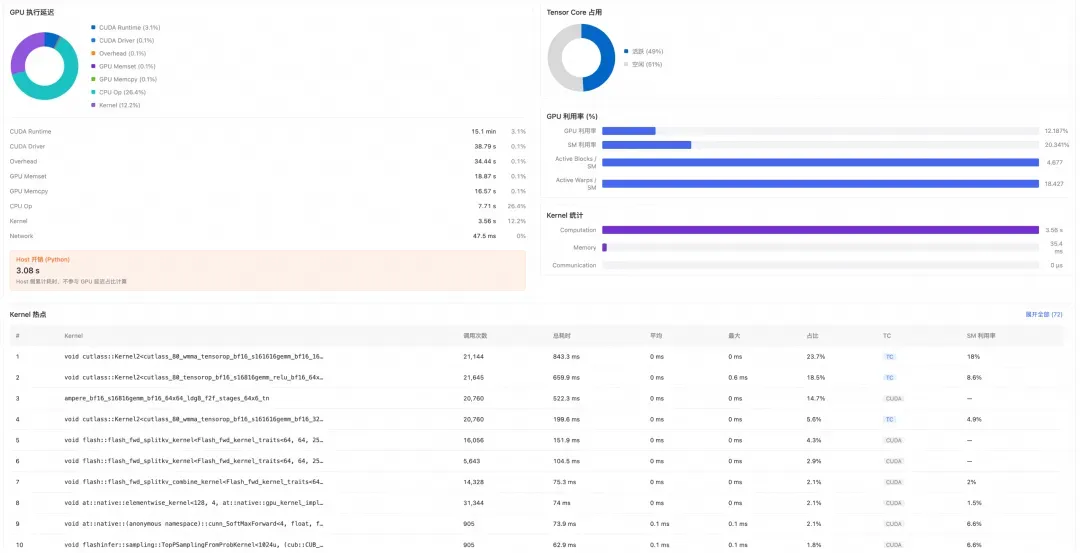Click the CUDA Driver legend item
This screenshot has width=1080, height=553.
coord(123,41)
